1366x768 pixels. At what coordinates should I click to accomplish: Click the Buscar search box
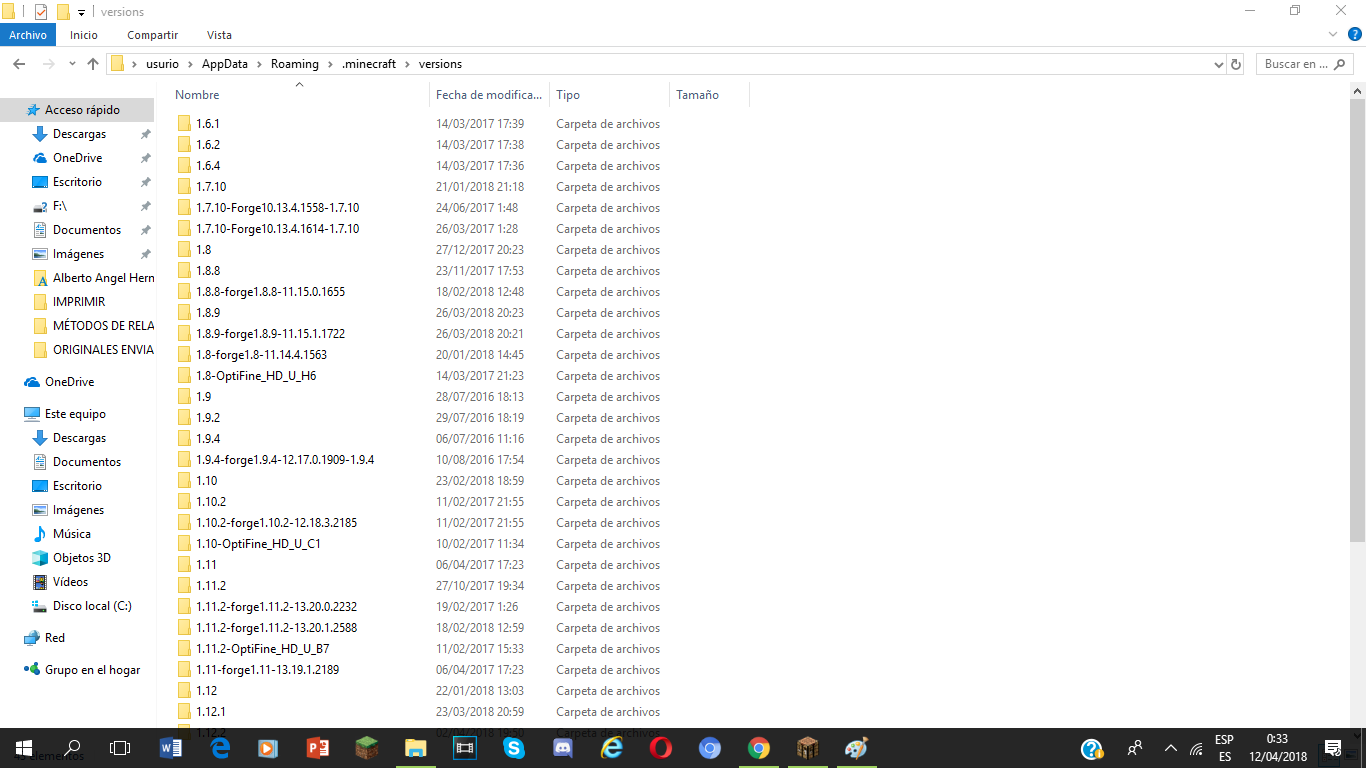(1304, 64)
